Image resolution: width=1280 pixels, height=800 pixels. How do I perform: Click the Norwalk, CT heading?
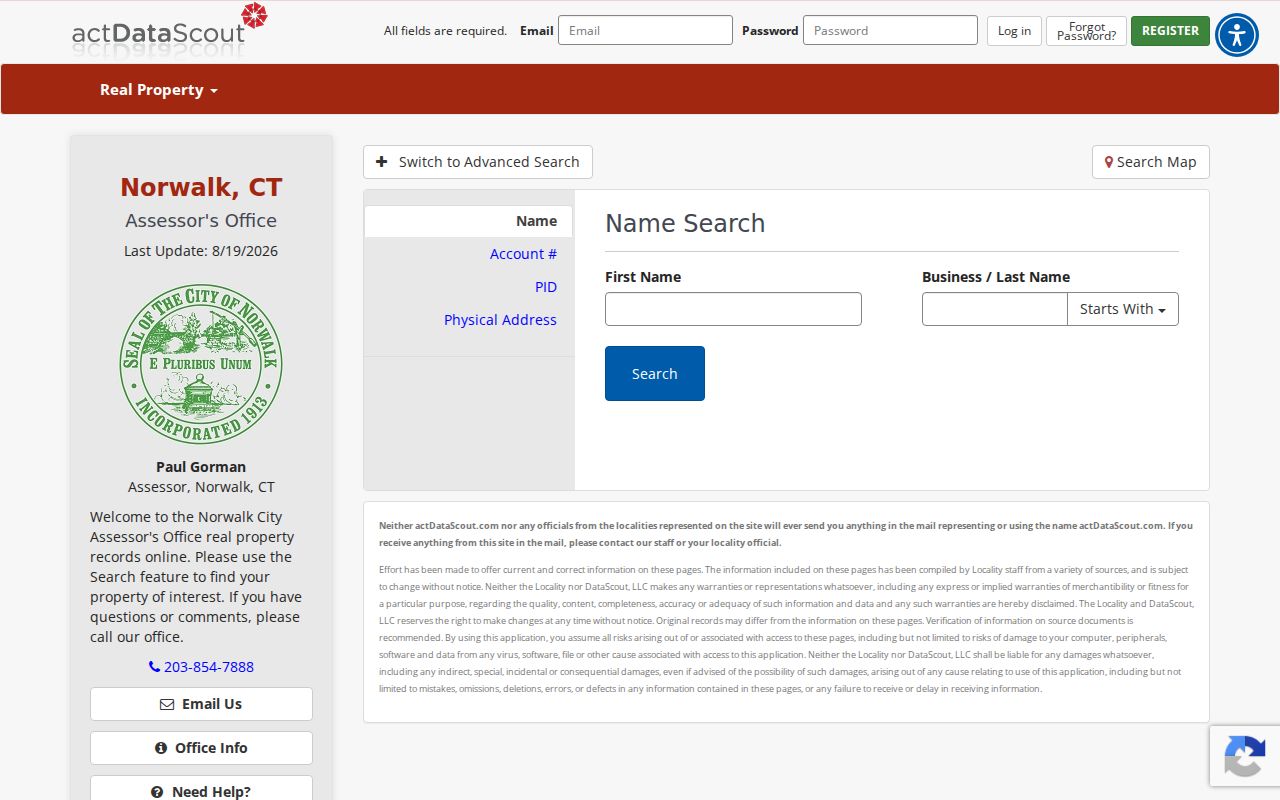(x=201, y=187)
